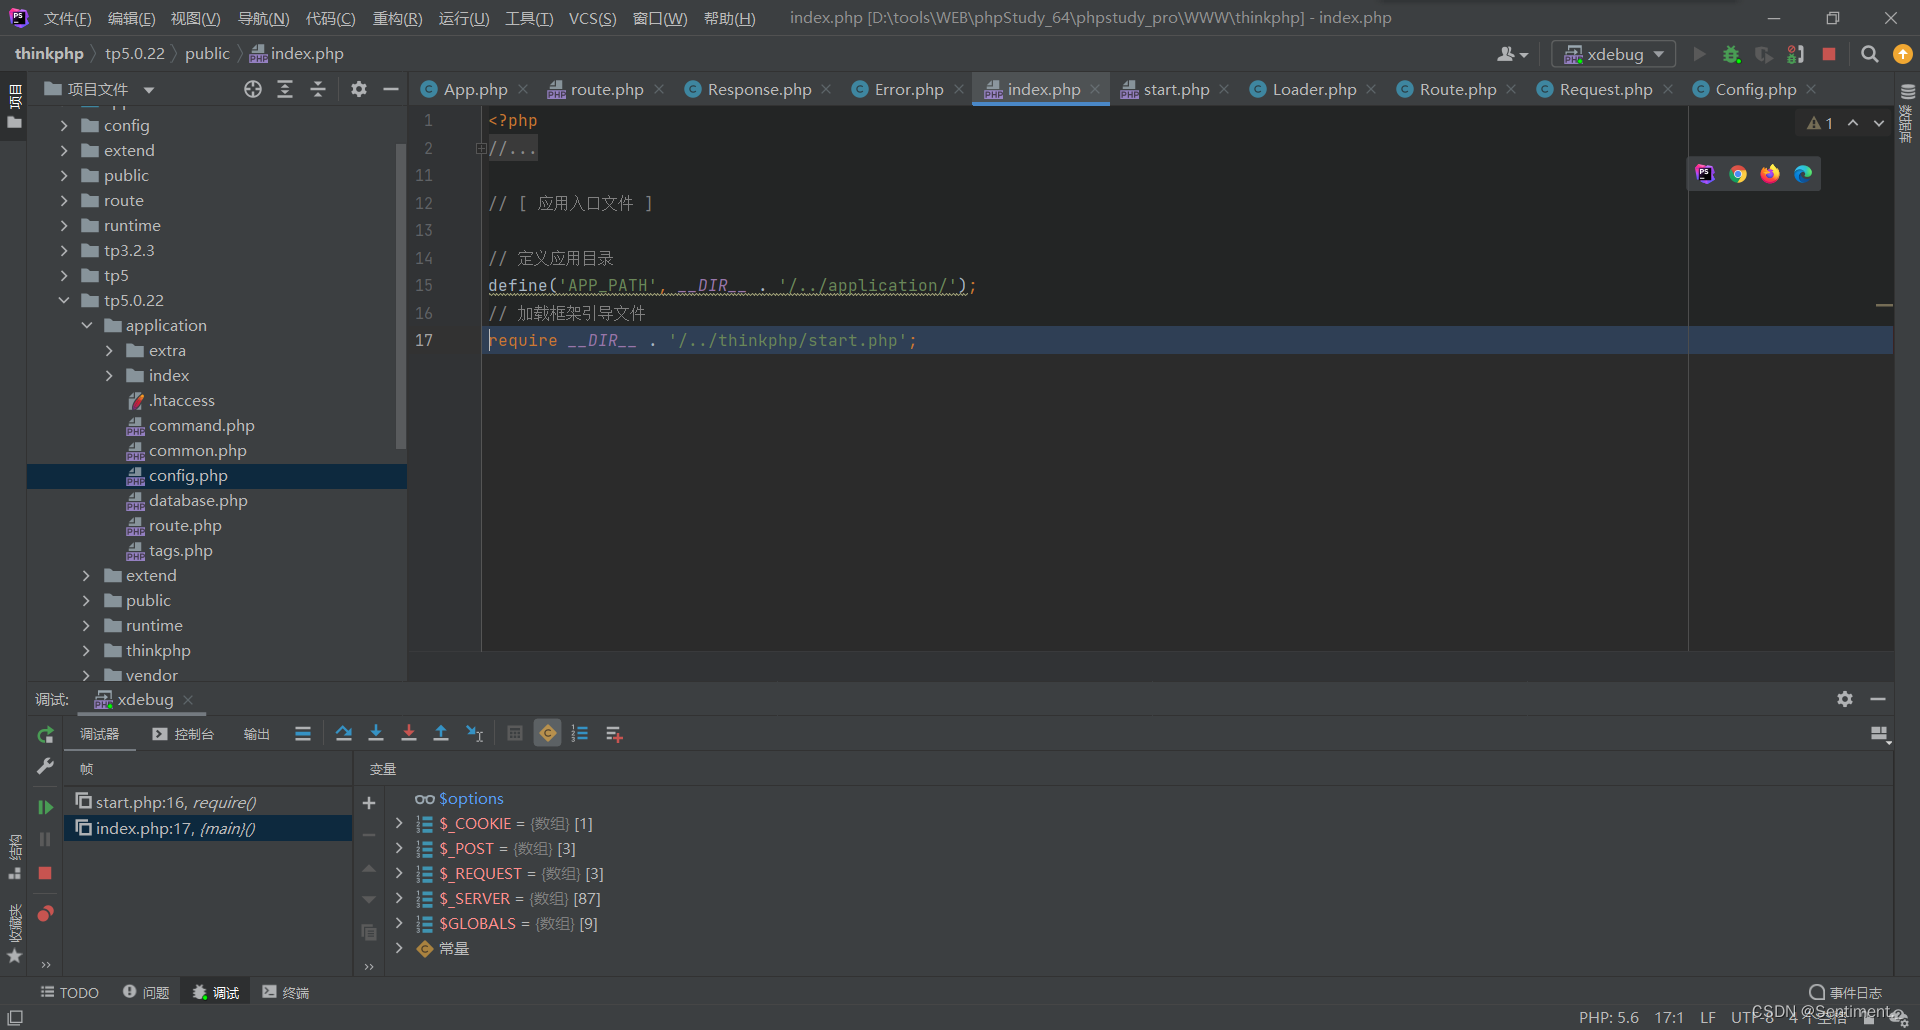Open preview in Firefox browser icon

click(1770, 174)
